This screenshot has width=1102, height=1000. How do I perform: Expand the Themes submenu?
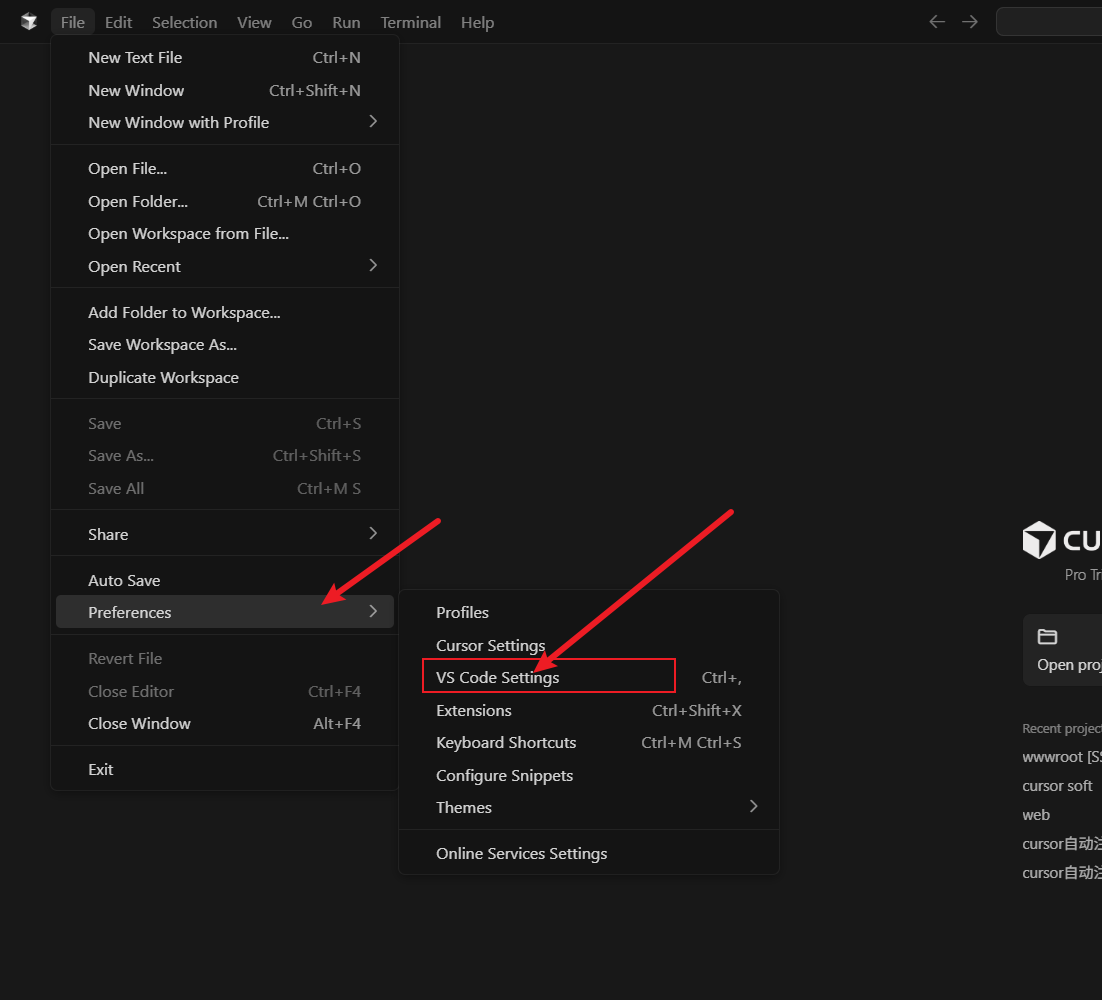(x=753, y=807)
